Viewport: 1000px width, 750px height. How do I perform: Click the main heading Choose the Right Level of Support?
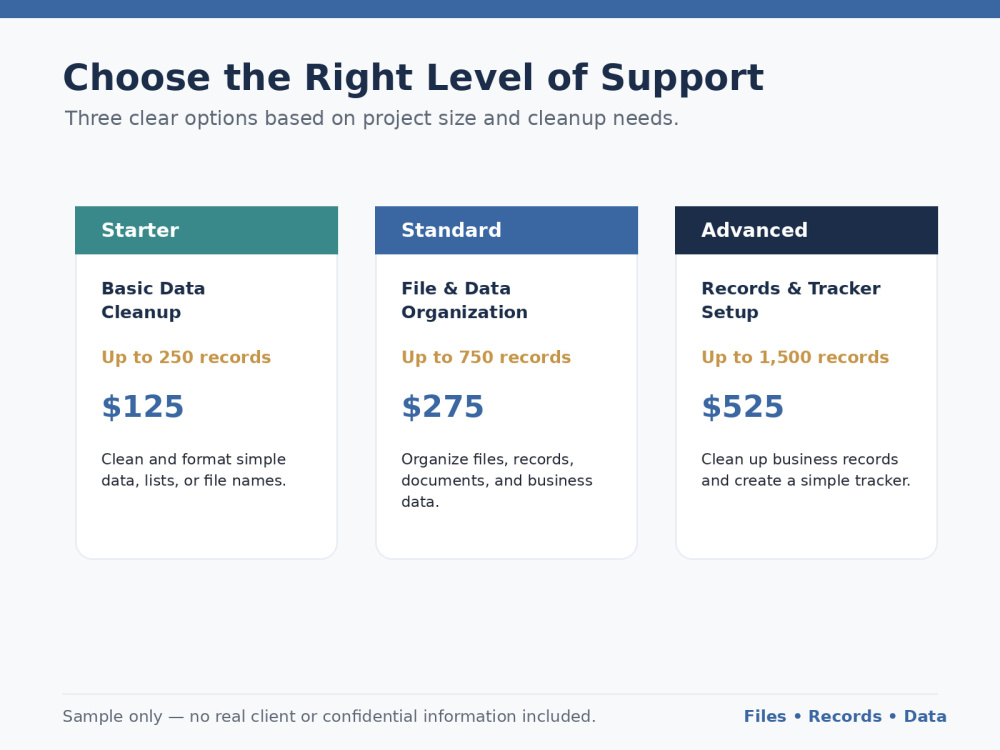click(413, 78)
